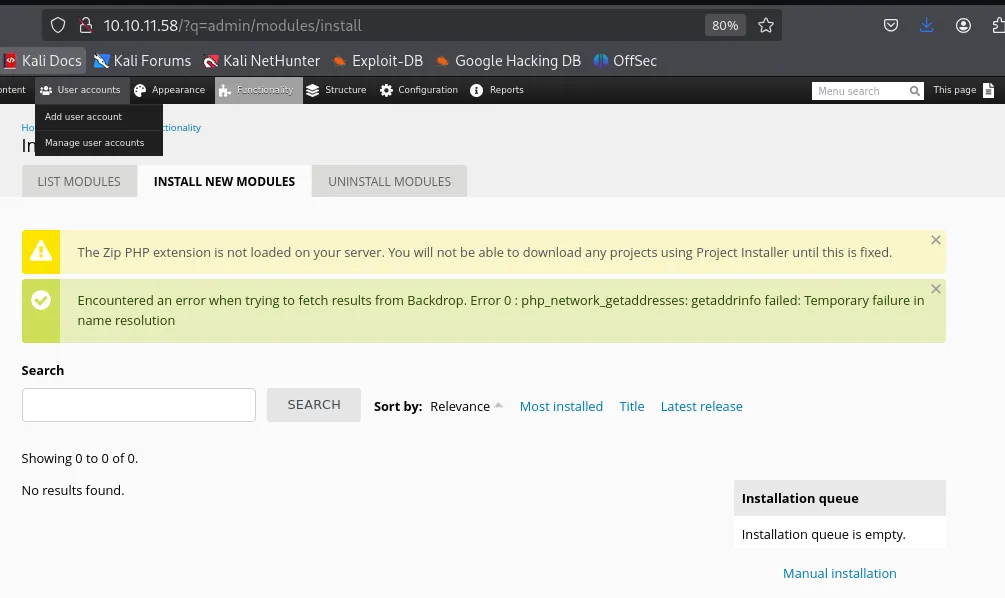Open the Configuration admin menu
The image size is (1005, 598).
tap(419, 90)
